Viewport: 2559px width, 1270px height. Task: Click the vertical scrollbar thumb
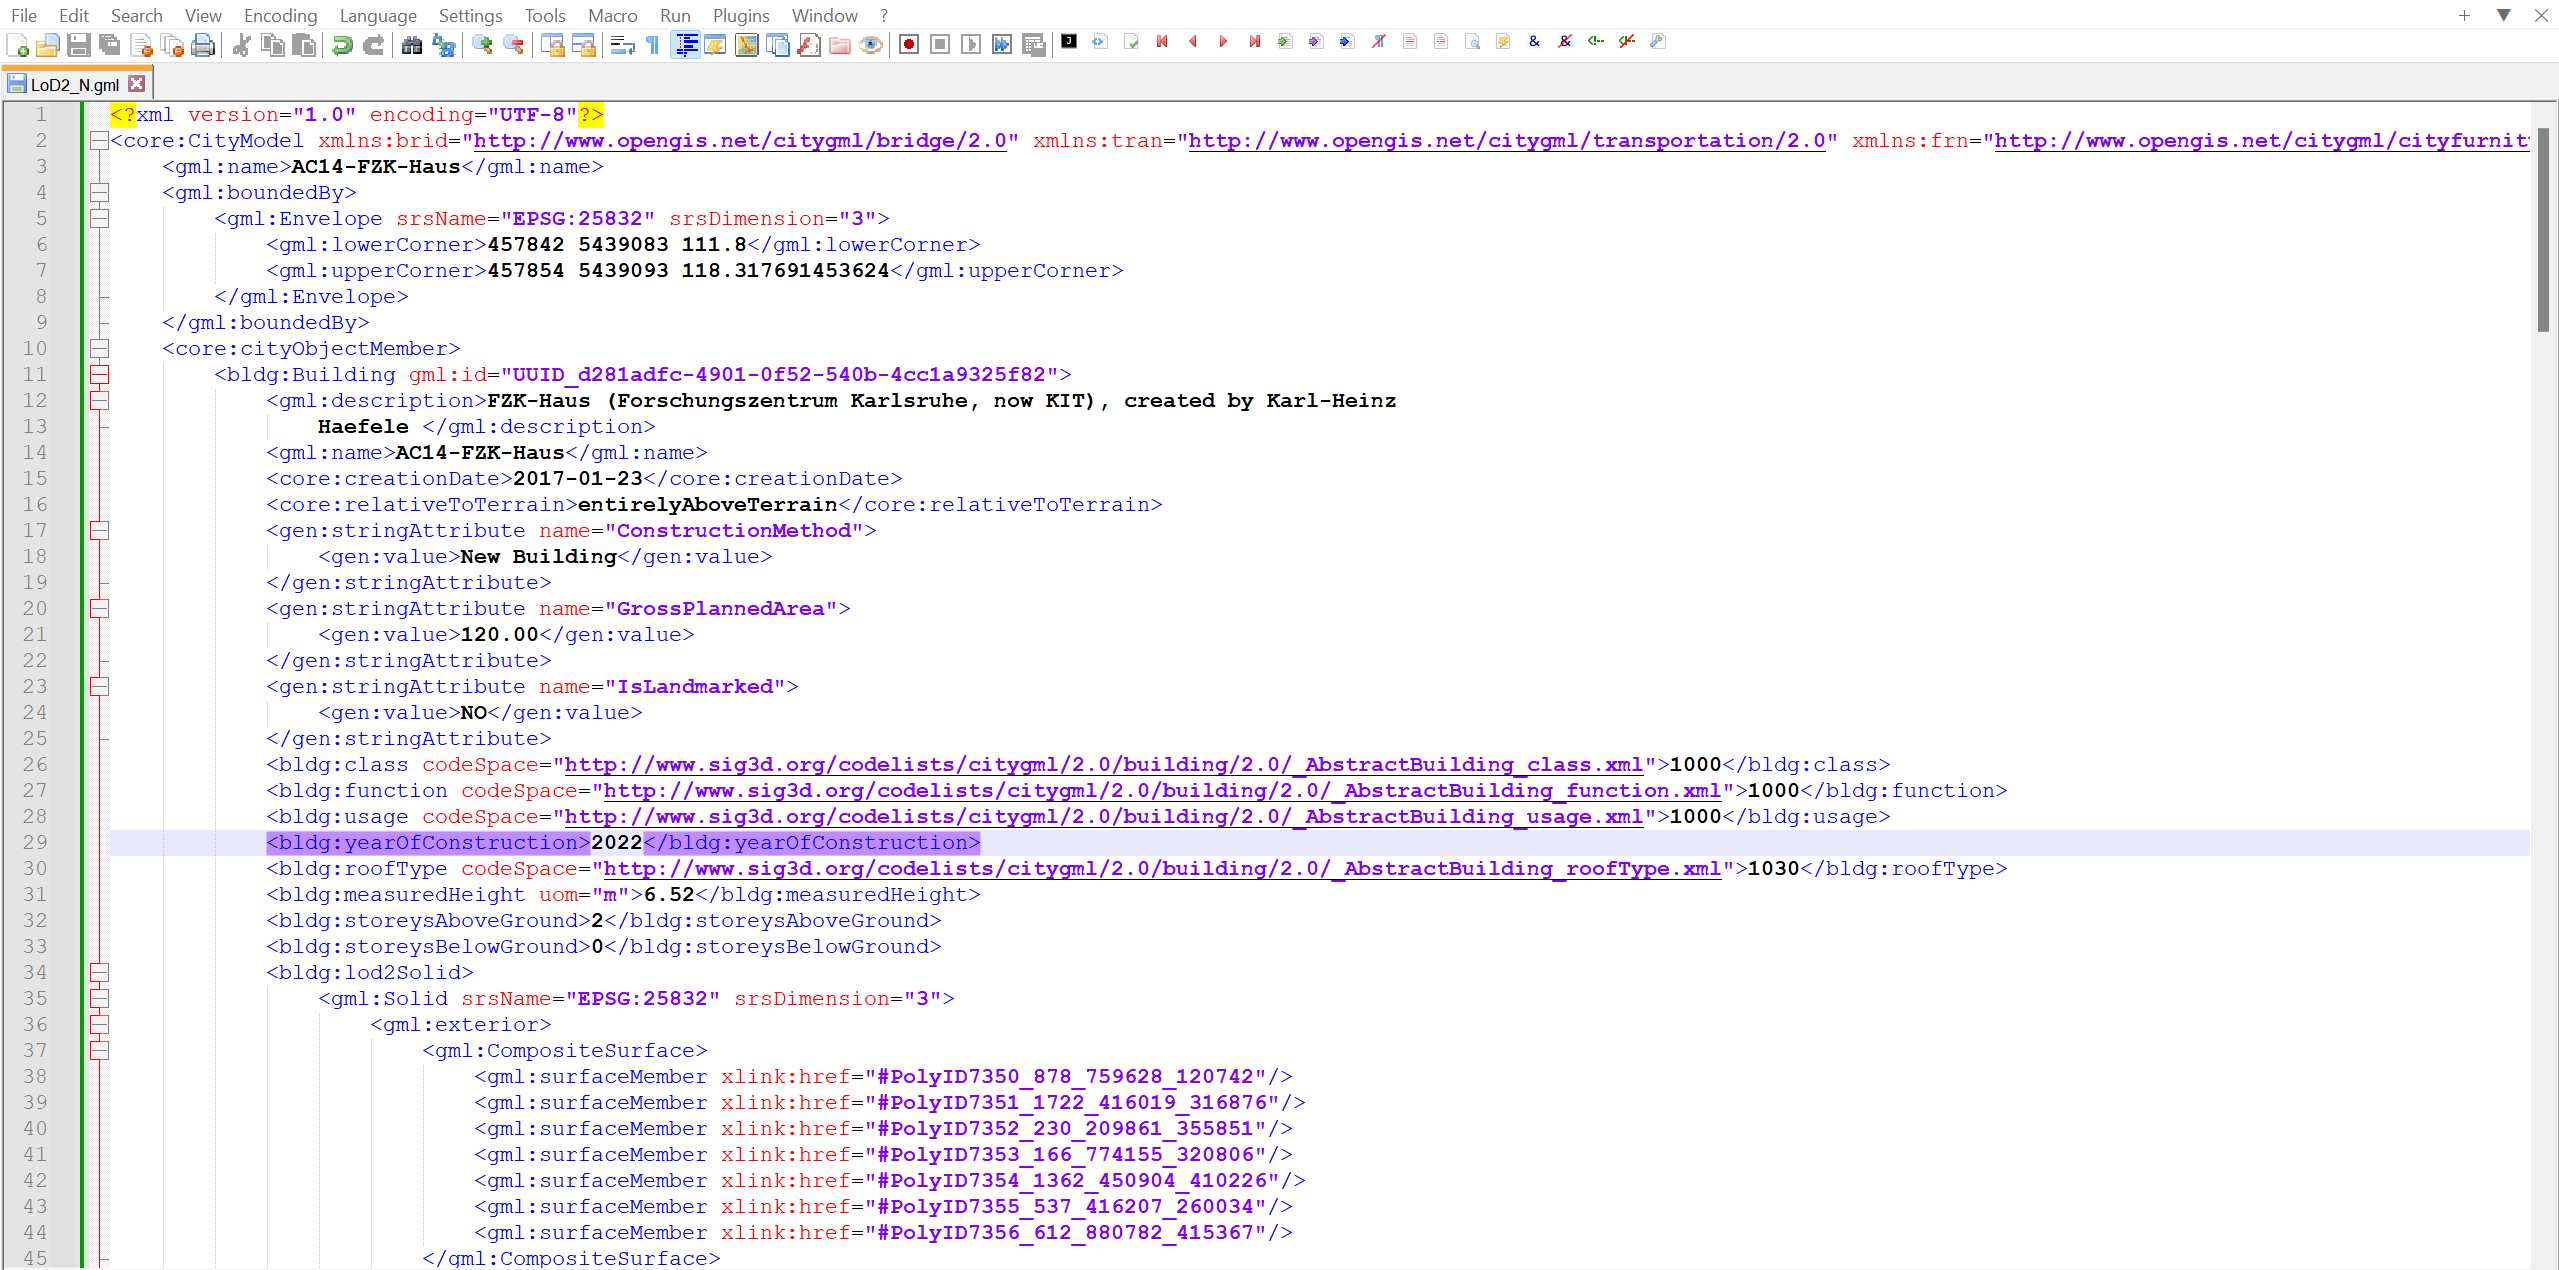point(2543,230)
